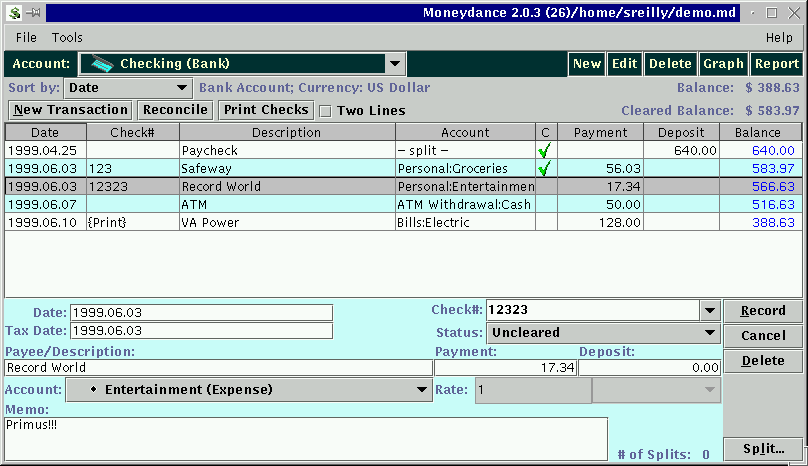Select the Paycheck transaction description cell
This screenshot has height=466, width=808.
[x=287, y=151]
